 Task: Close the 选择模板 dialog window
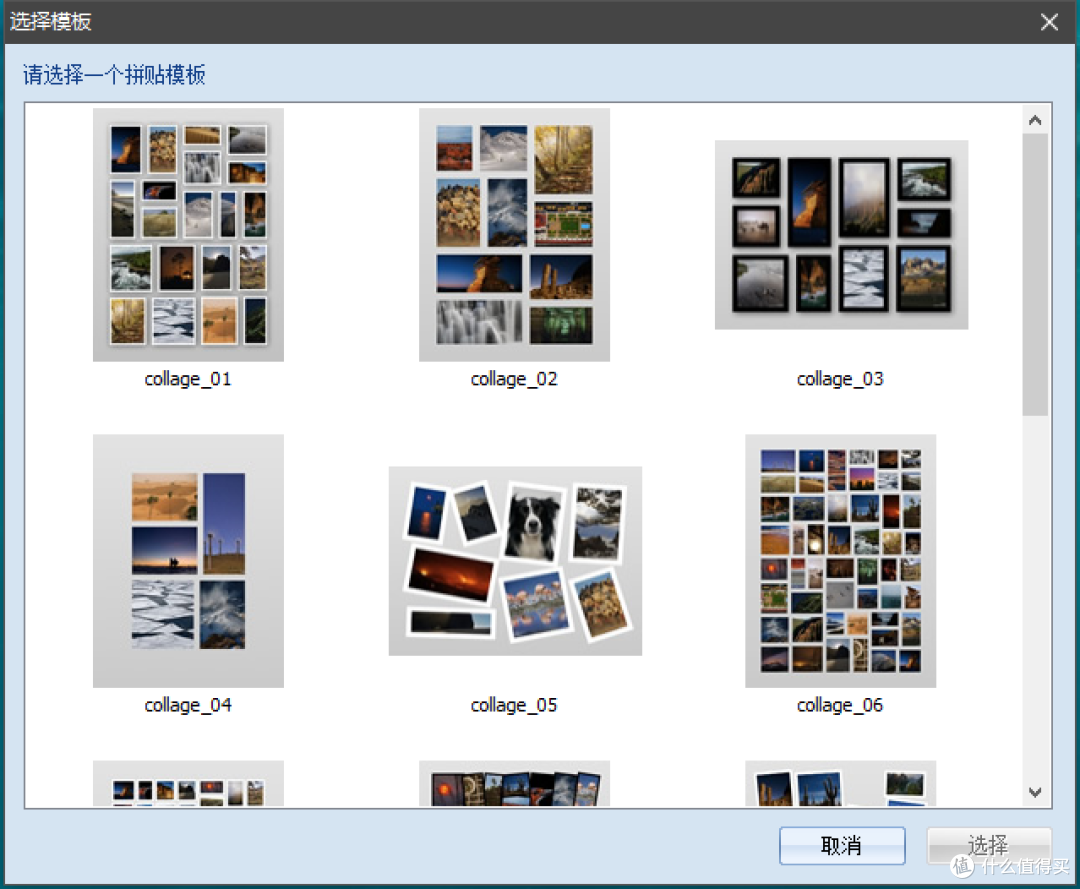[1049, 22]
